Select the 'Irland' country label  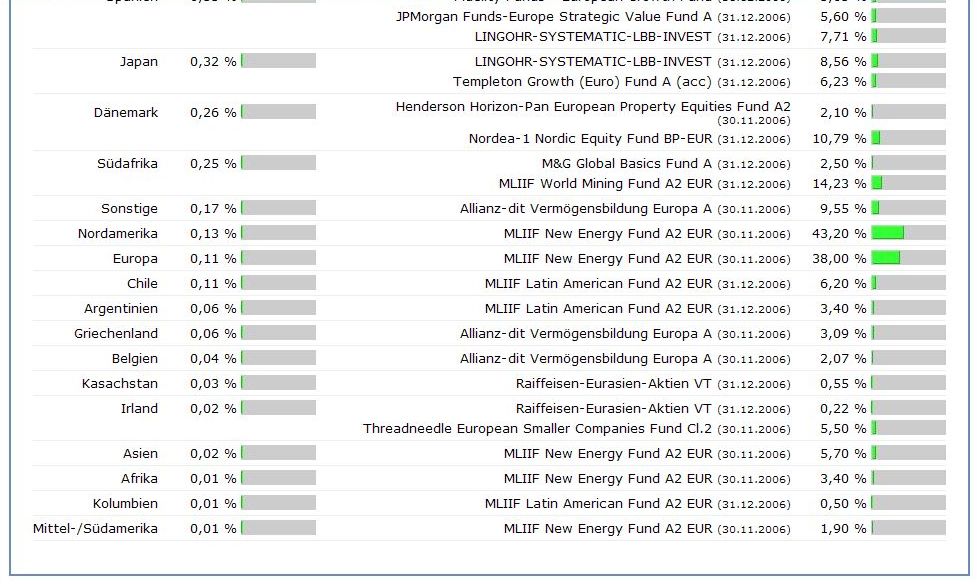(139, 408)
